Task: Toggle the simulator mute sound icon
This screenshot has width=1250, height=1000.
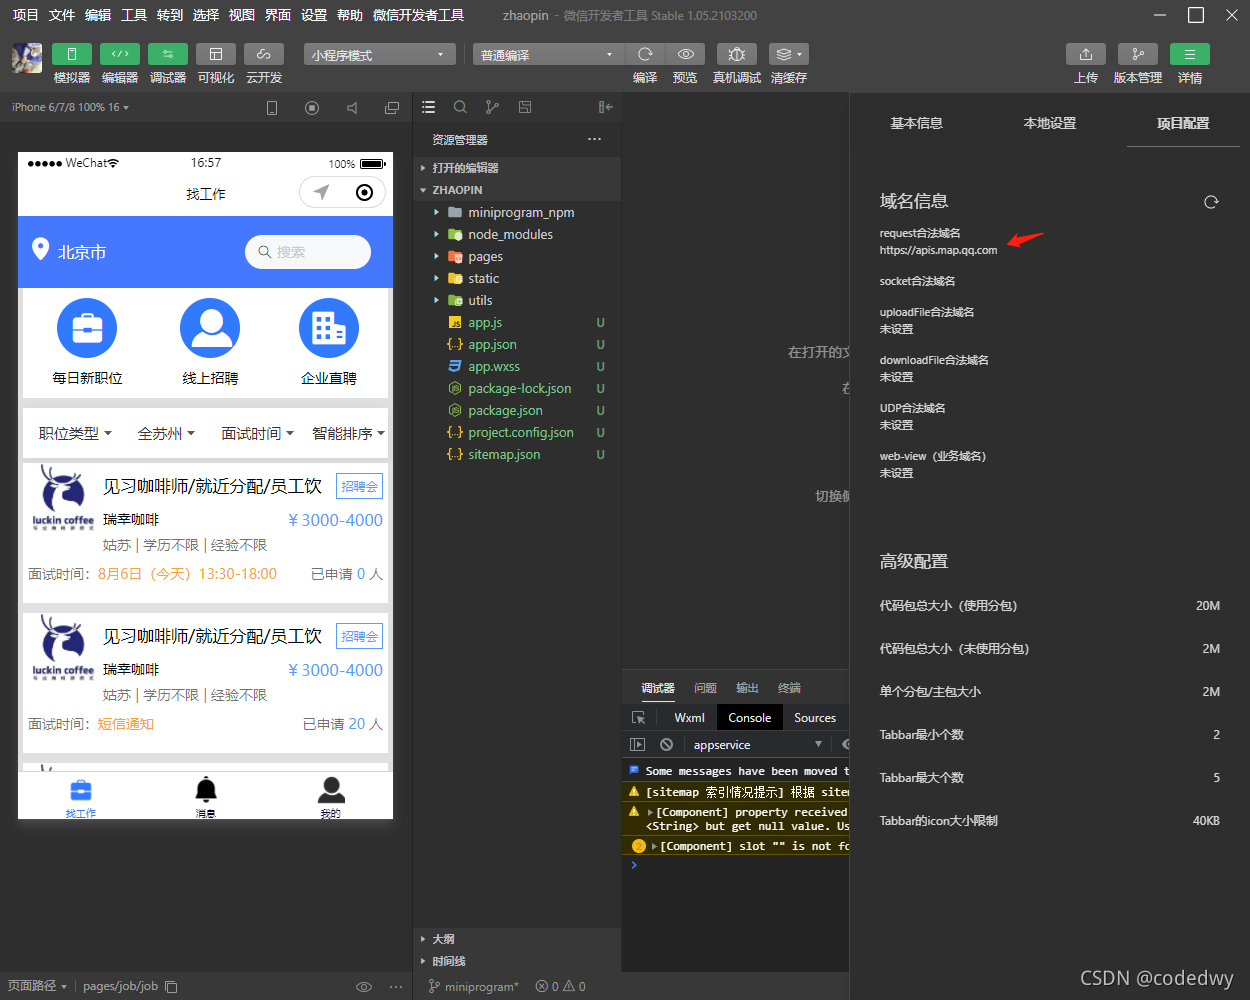Action: point(352,107)
